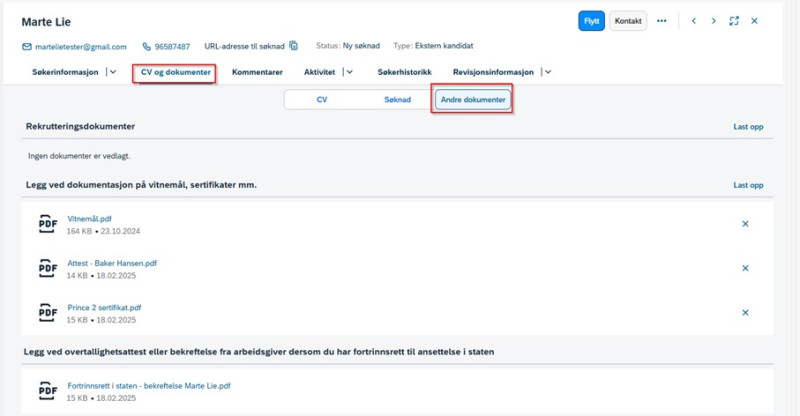The height and width of the screenshot is (416, 800).
Task: Select the Søknad segment button
Action: tap(397, 100)
